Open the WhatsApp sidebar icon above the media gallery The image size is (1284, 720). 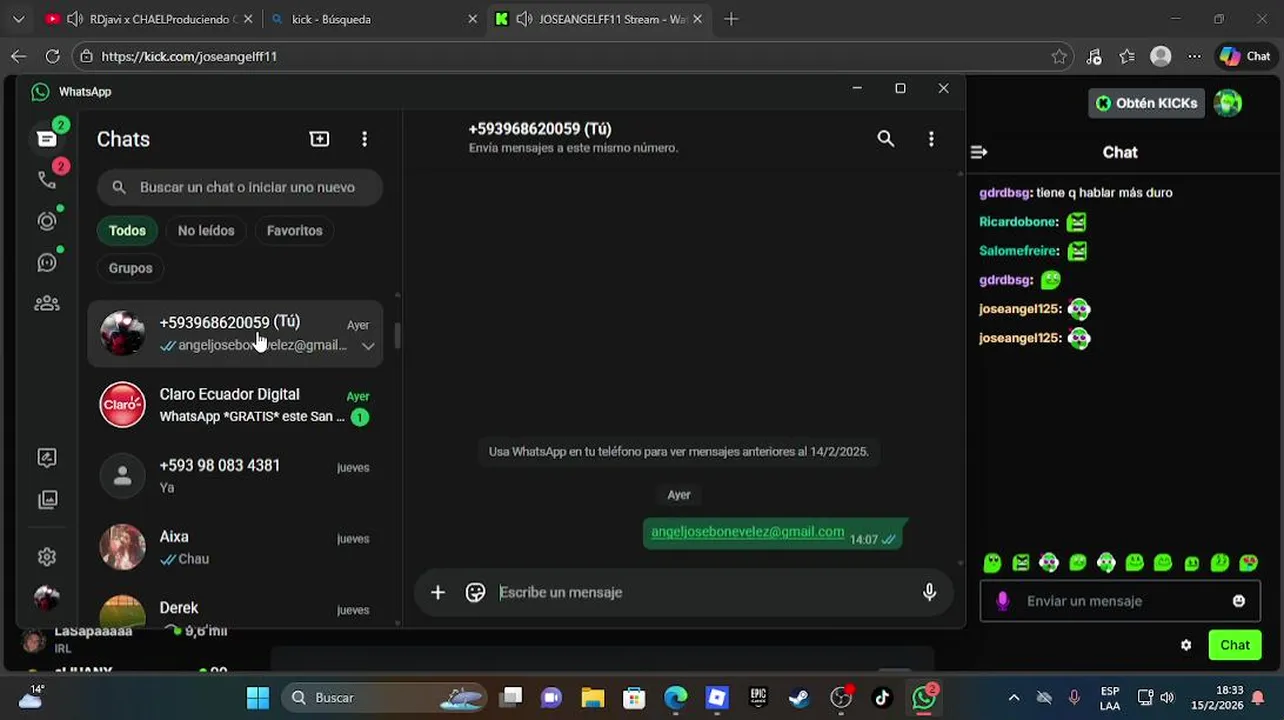pyautogui.click(x=47, y=458)
